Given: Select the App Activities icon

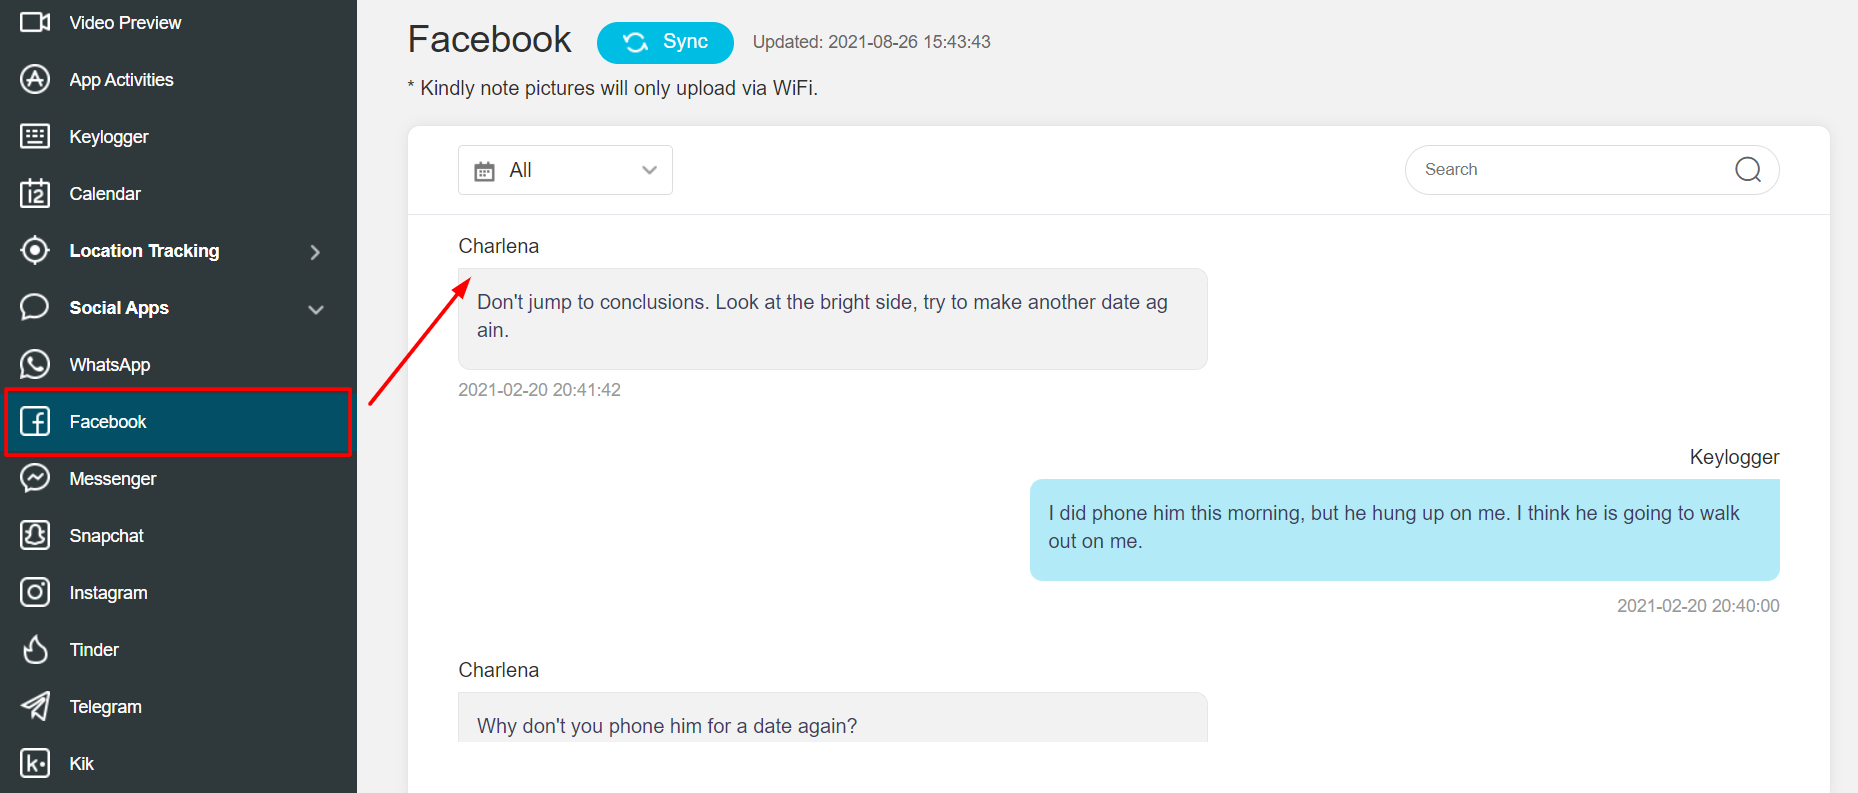Looking at the screenshot, I should [x=35, y=79].
